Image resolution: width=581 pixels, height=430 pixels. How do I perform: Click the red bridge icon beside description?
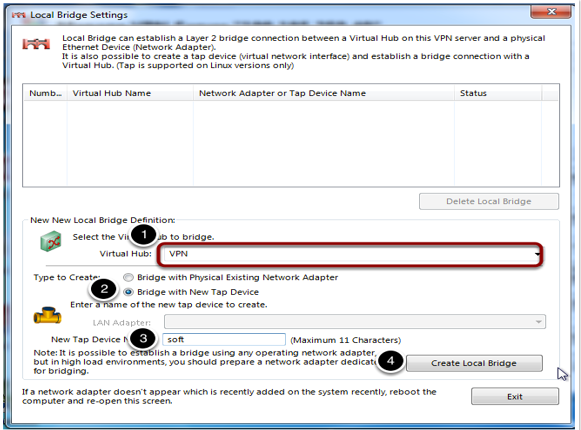pyautogui.click(x=36, y=44)
